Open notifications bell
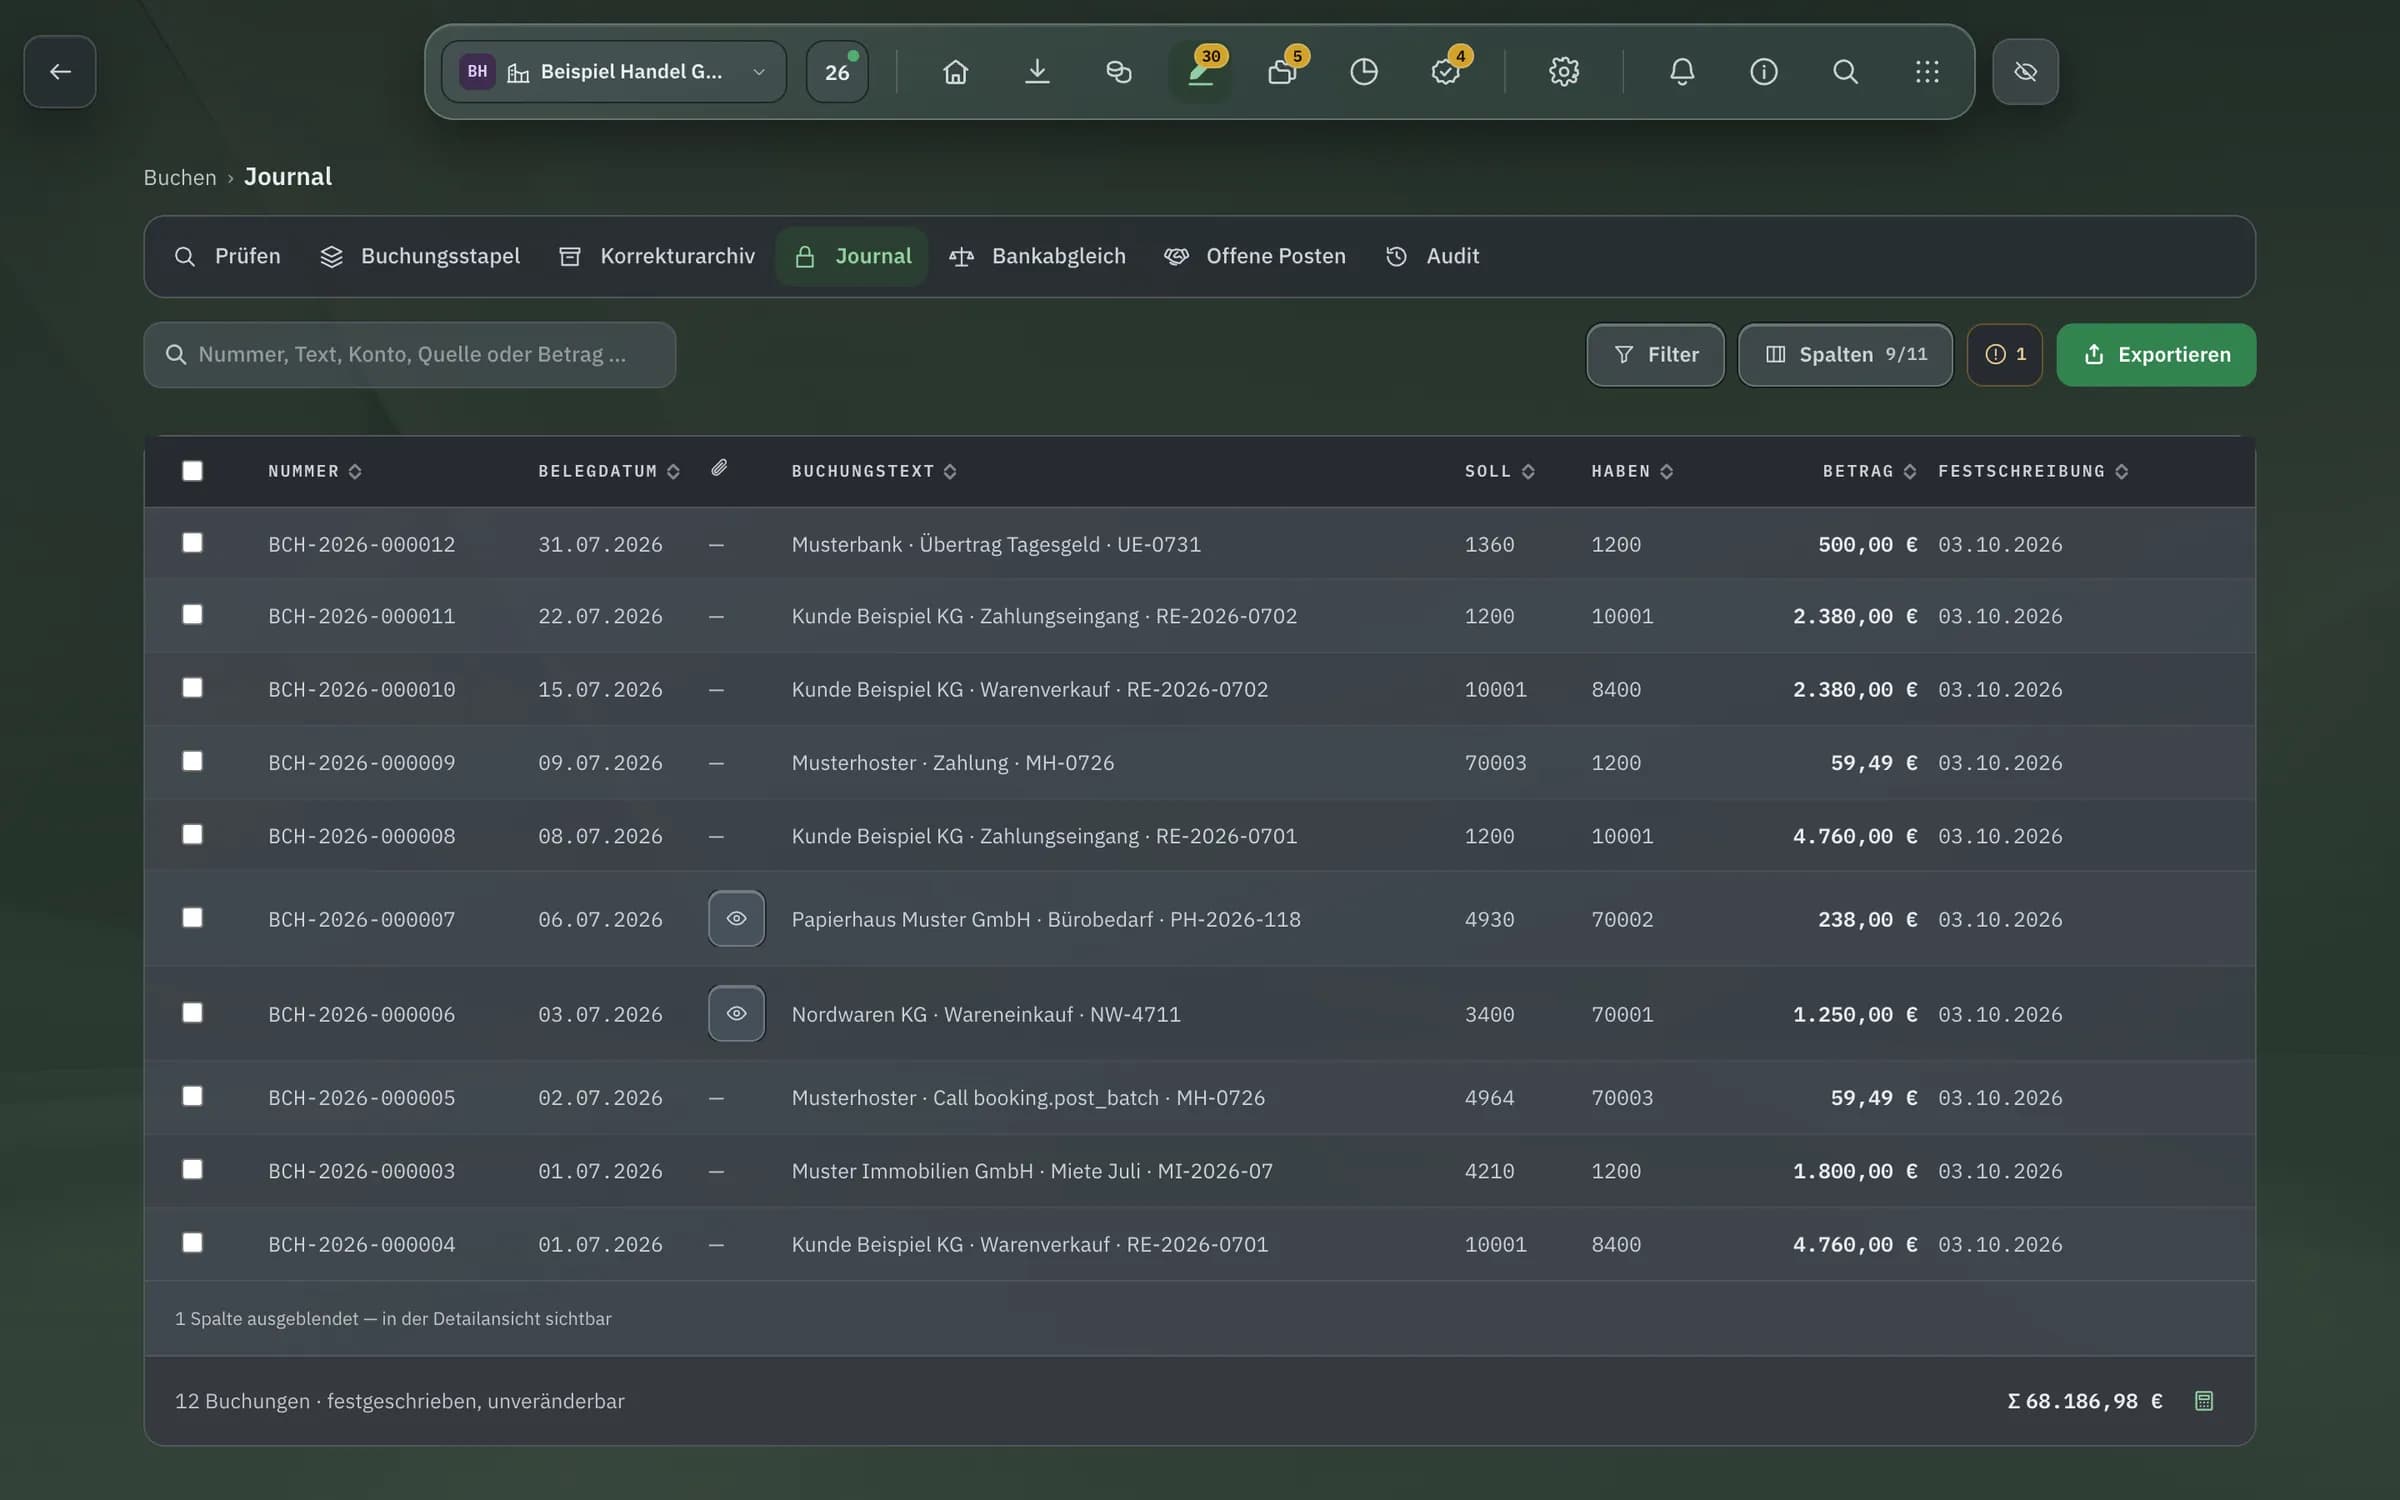 click(x=1682, y=72)
